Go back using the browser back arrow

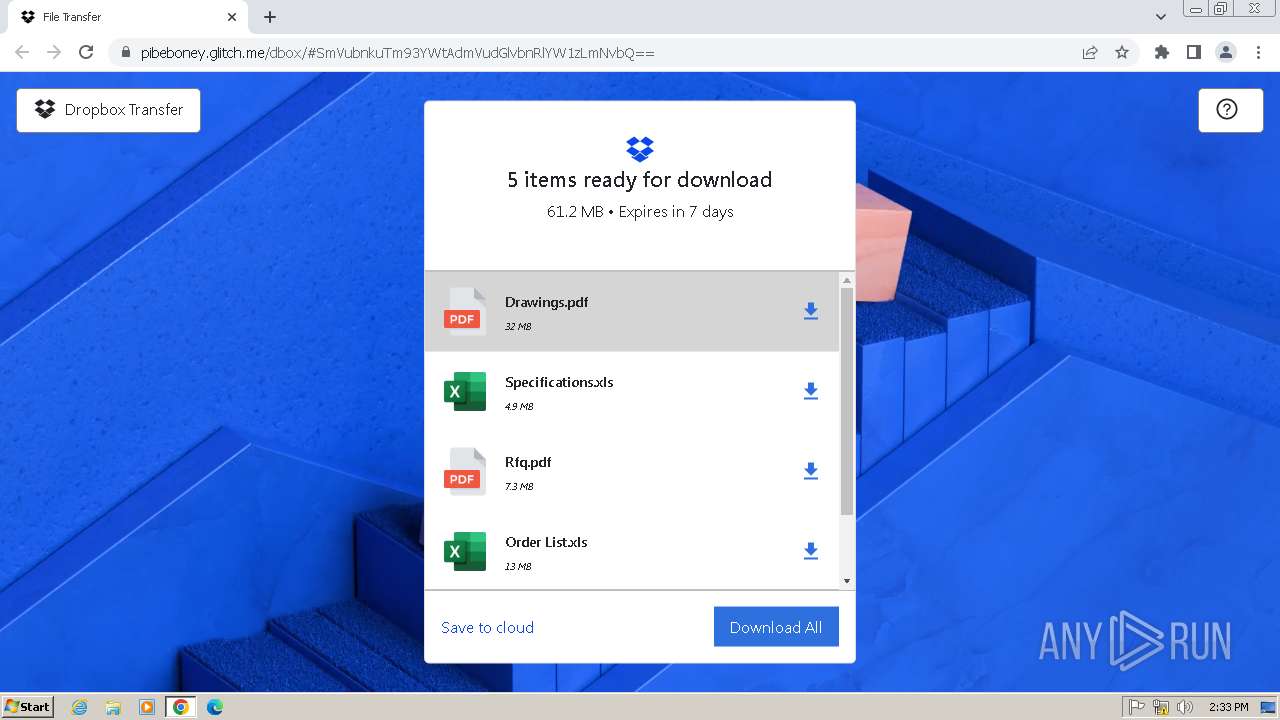click(22, 52)
